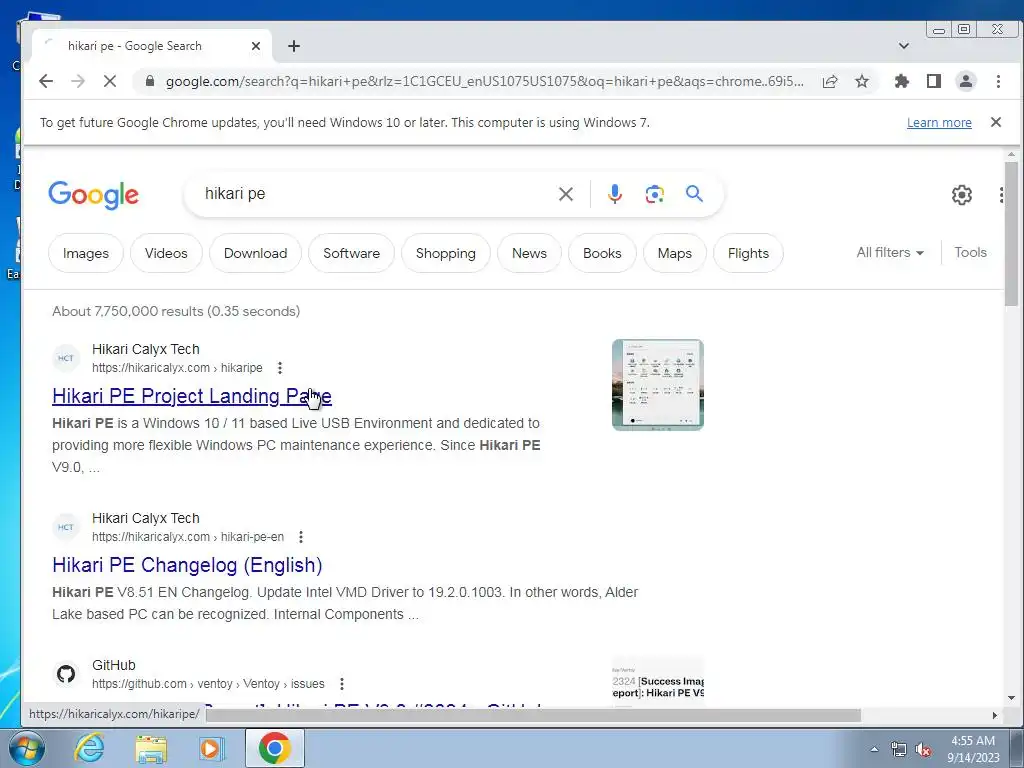Clear the search box text
This screenshot has width=1024, height=768.
point(566,194)
